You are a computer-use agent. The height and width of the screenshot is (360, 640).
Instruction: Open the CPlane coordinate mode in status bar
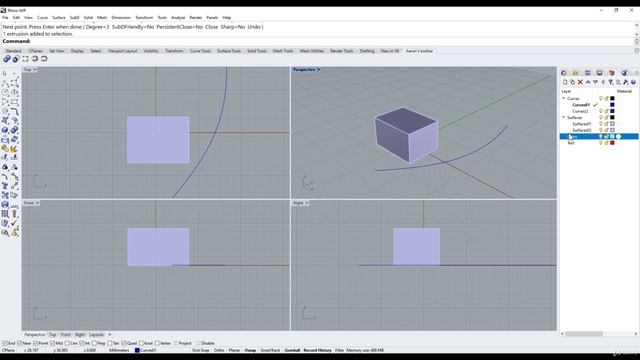click(9, 350)
